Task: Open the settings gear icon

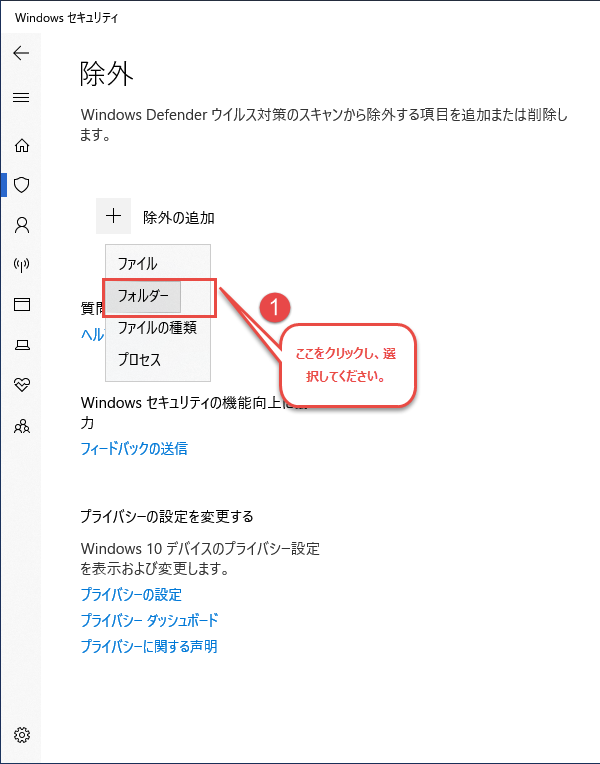Action: (21, 735)
